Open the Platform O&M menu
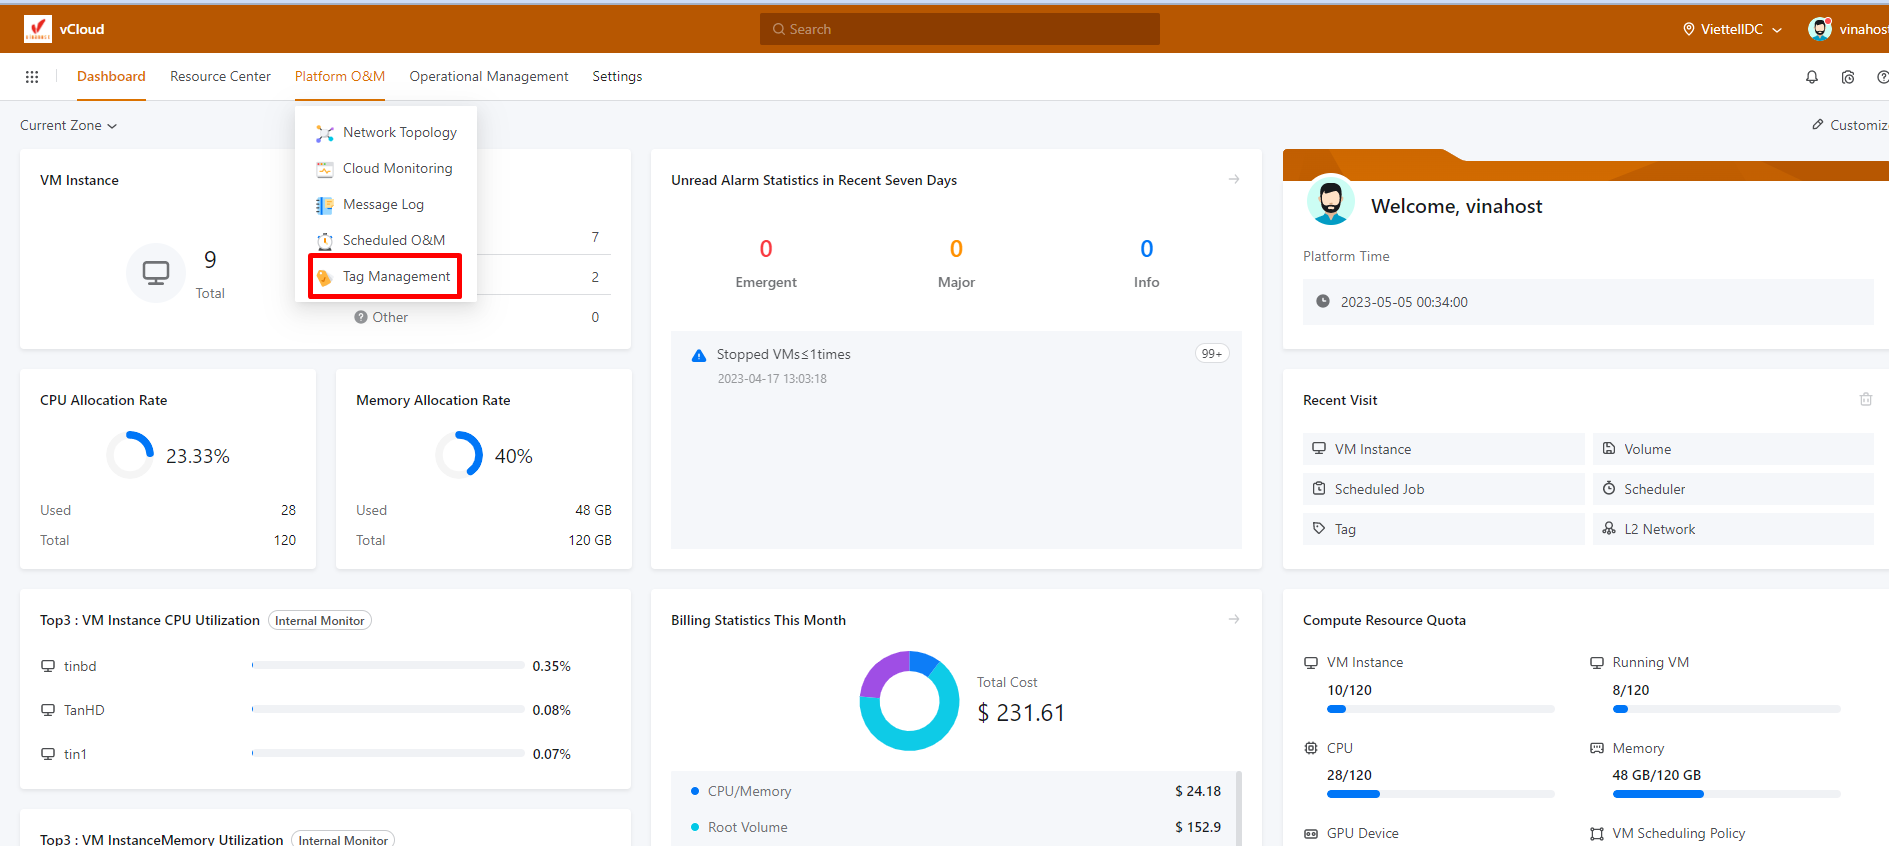 (x=339, y=77)
